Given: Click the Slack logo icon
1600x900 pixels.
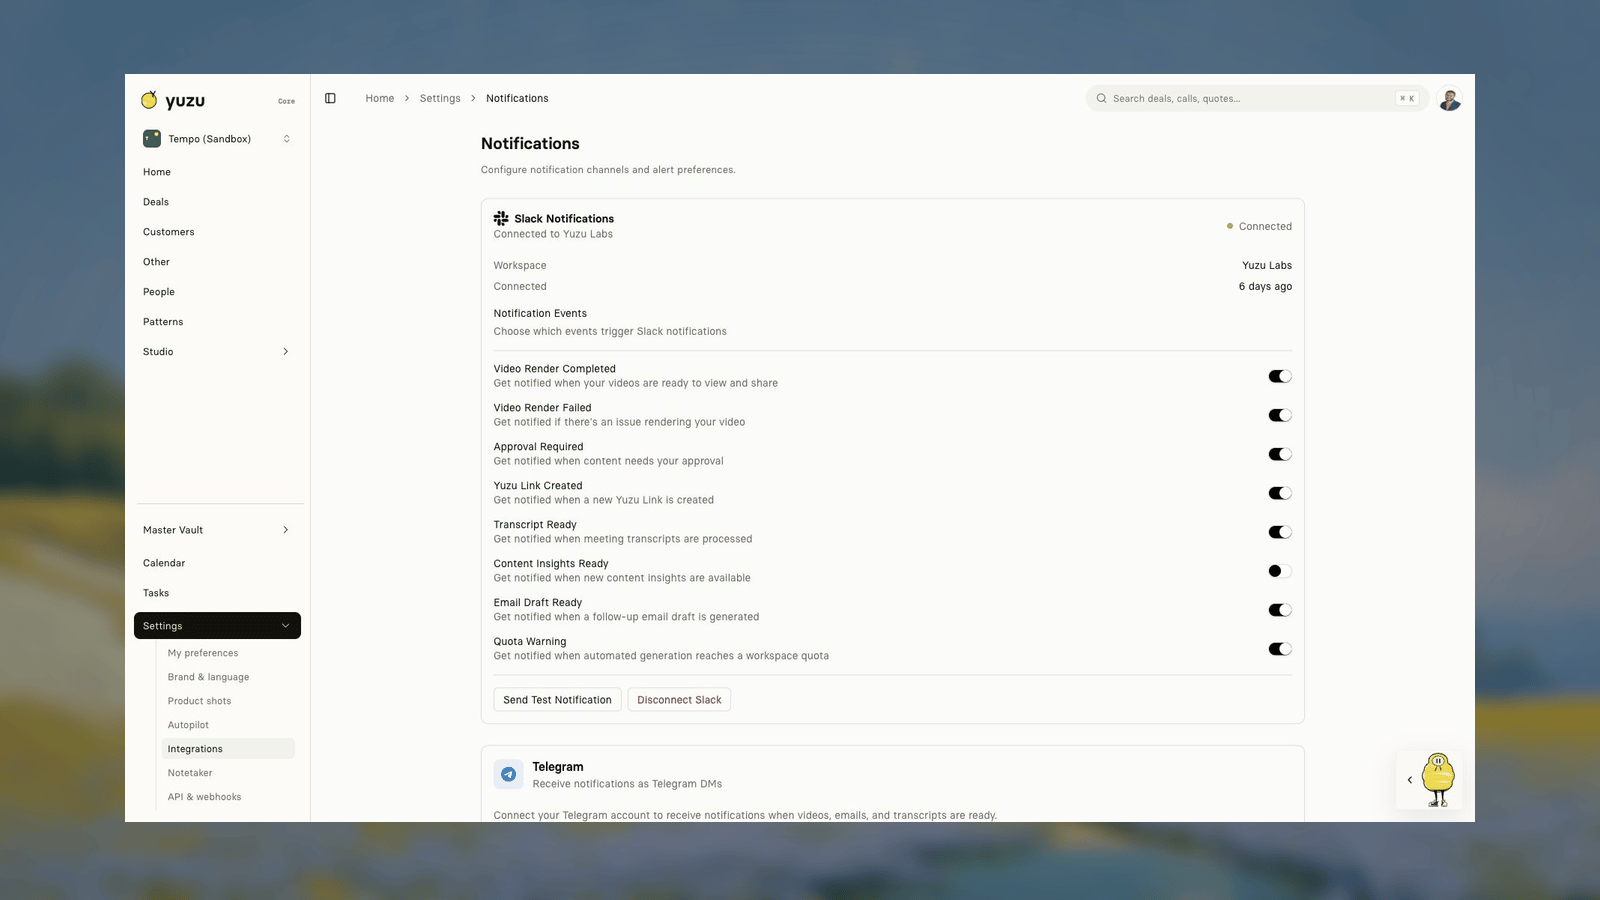Looking at the screenshot, I should pyautogui.click(x=501, y=218).
